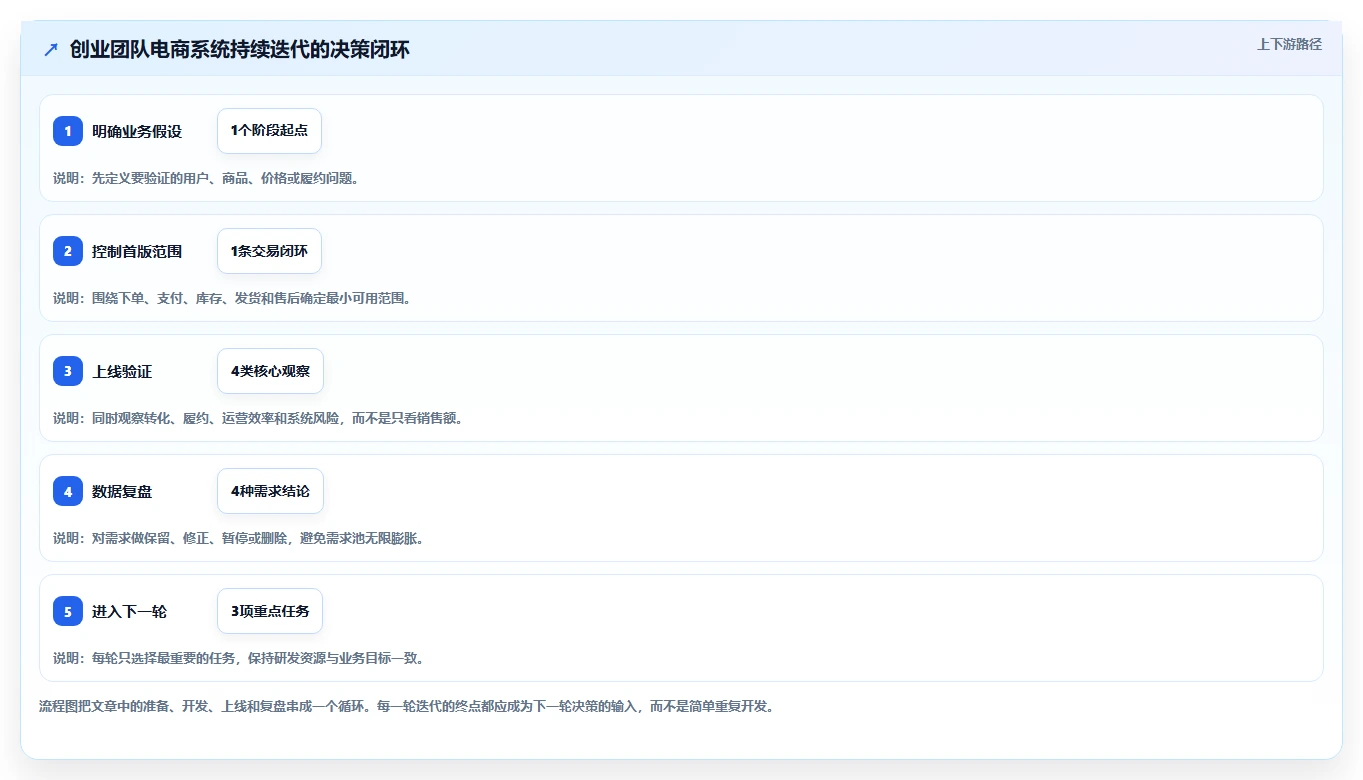Click the step heading 上线验证

122,371
